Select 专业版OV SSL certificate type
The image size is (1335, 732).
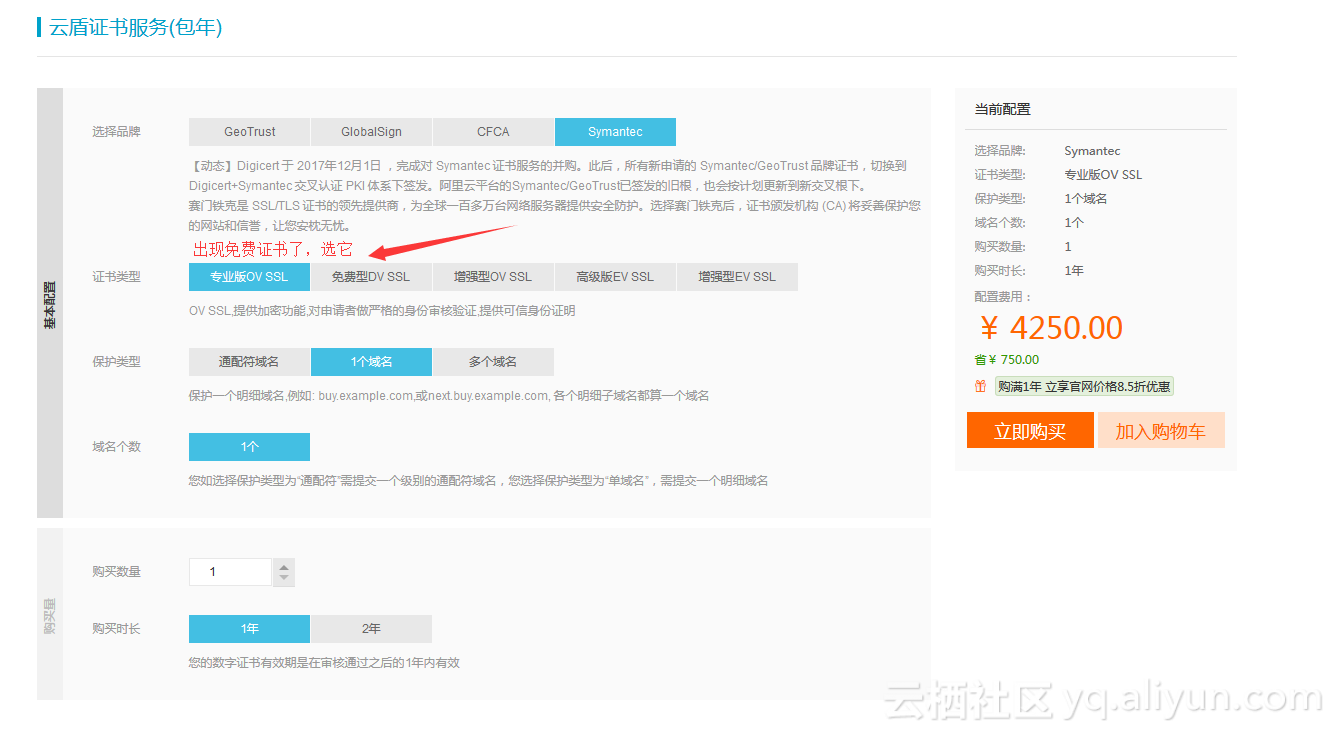249,277
